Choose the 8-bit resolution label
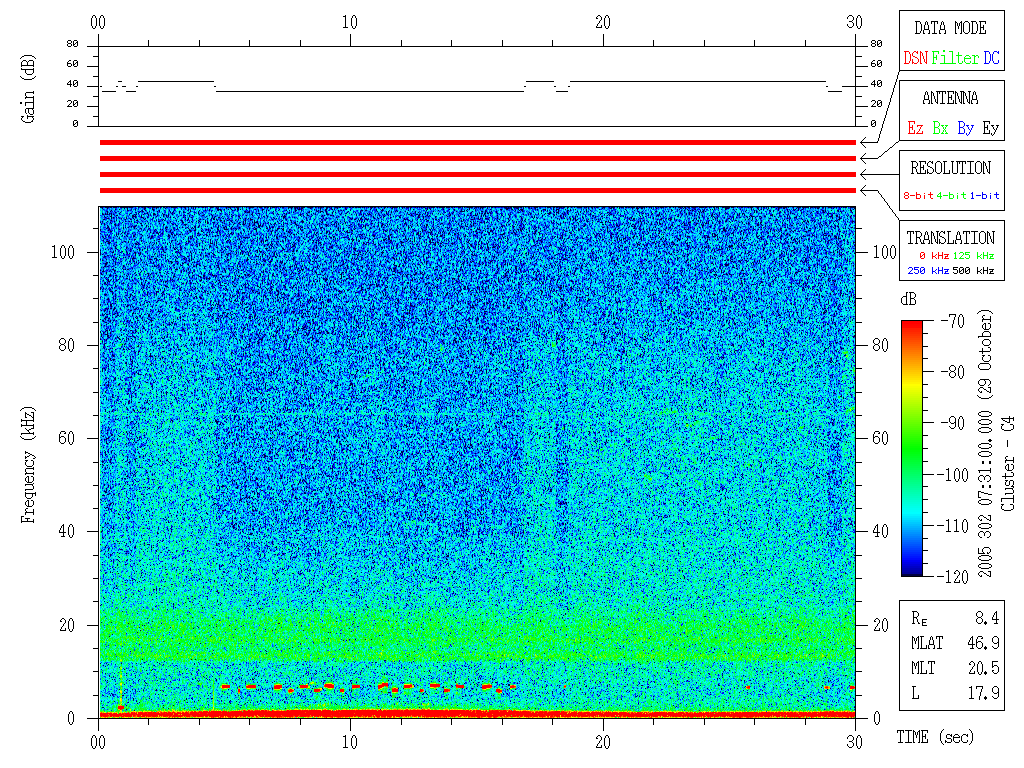The image size is (1024, 768). point(918,195)
